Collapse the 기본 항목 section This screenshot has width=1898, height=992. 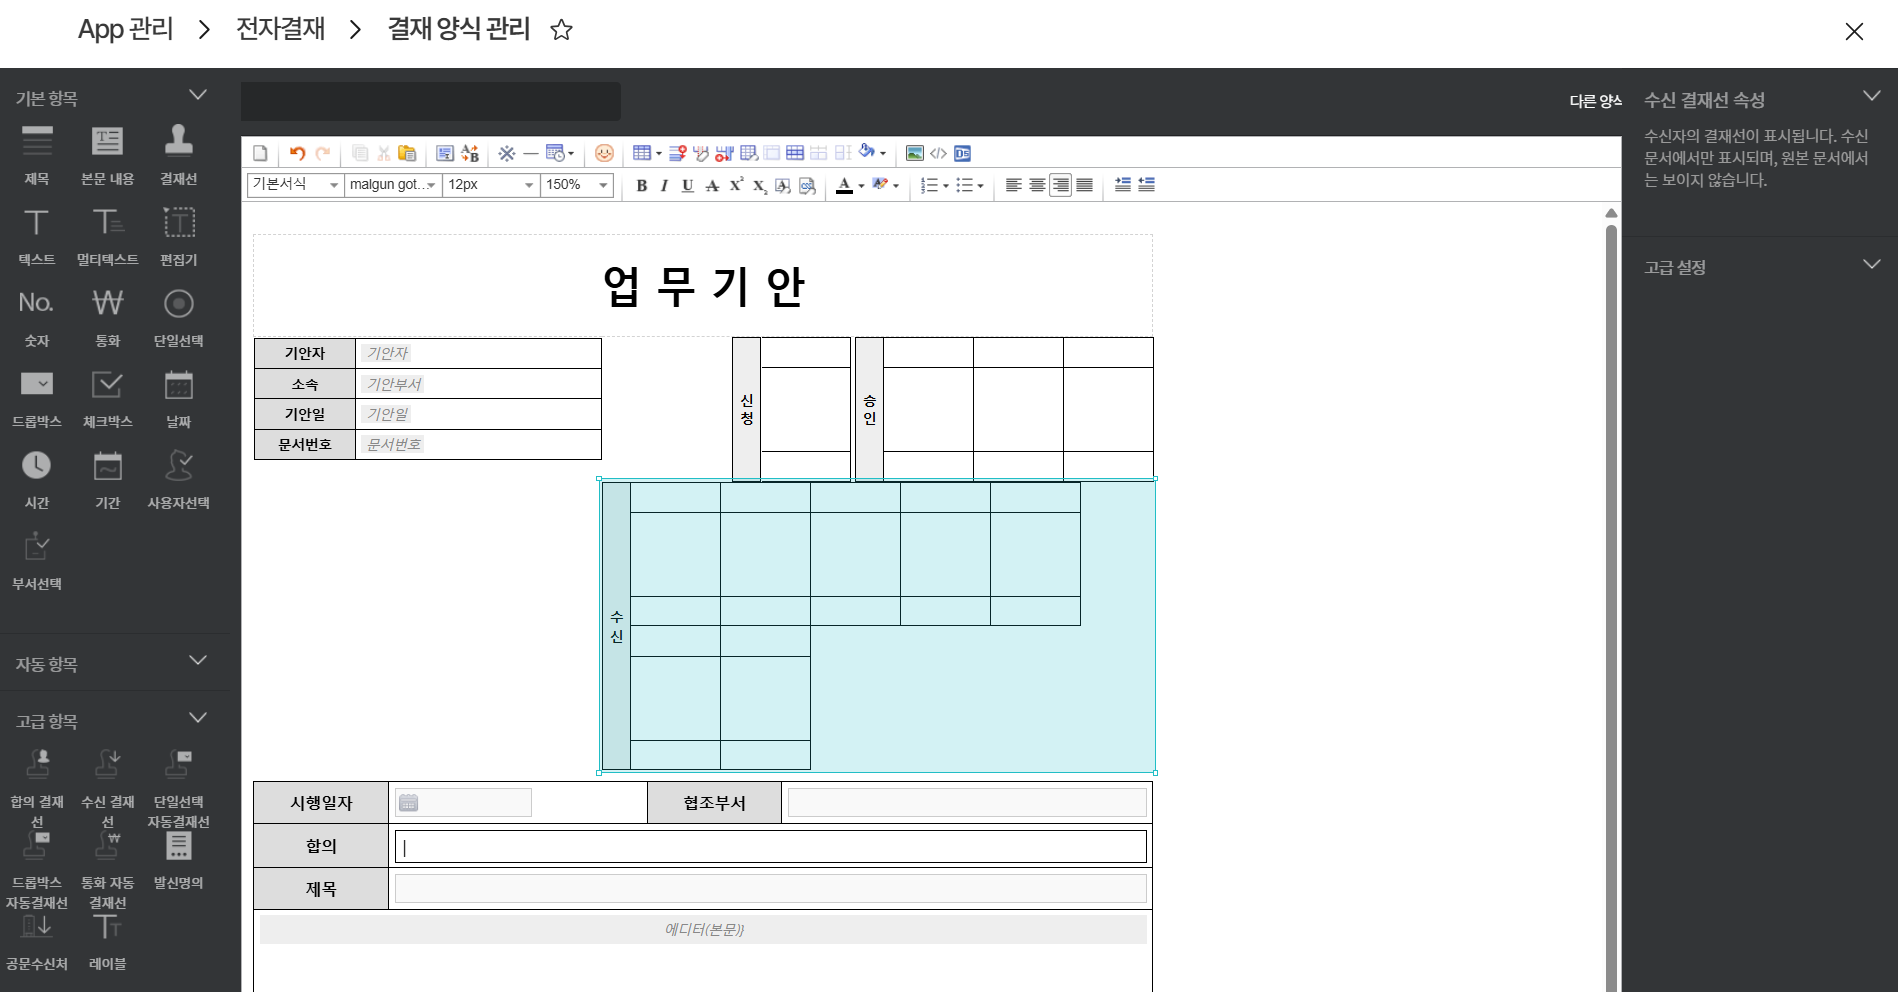[198, 95]
